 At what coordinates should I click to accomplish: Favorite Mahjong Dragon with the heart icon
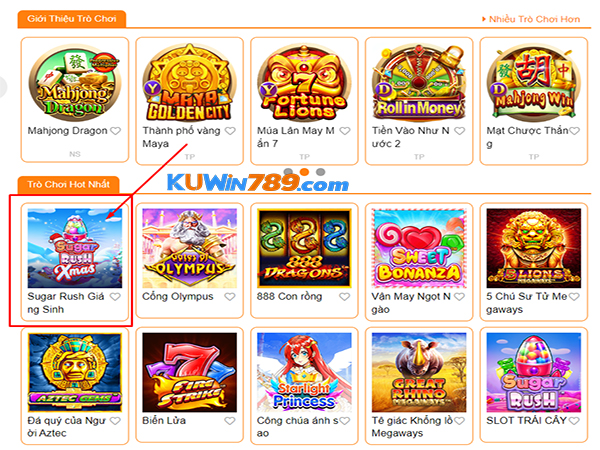[x=116, y=131]
